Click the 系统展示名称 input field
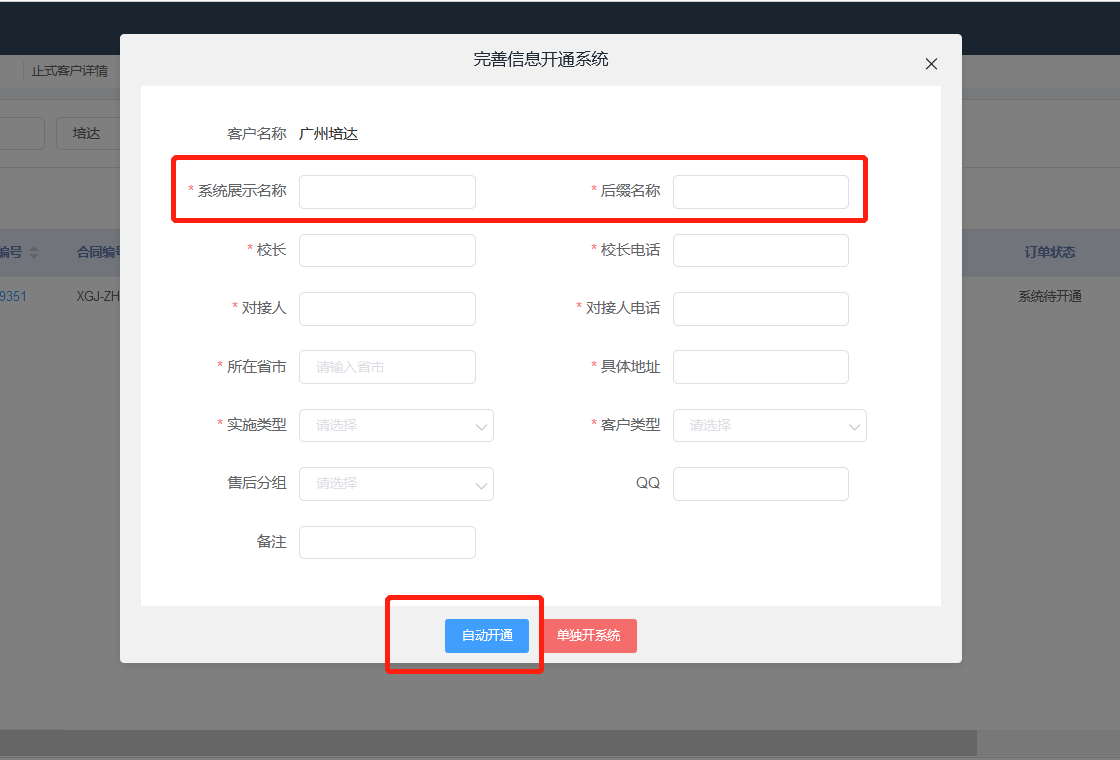This screenshot has width=1120, height=760. (x=387, y=192)
